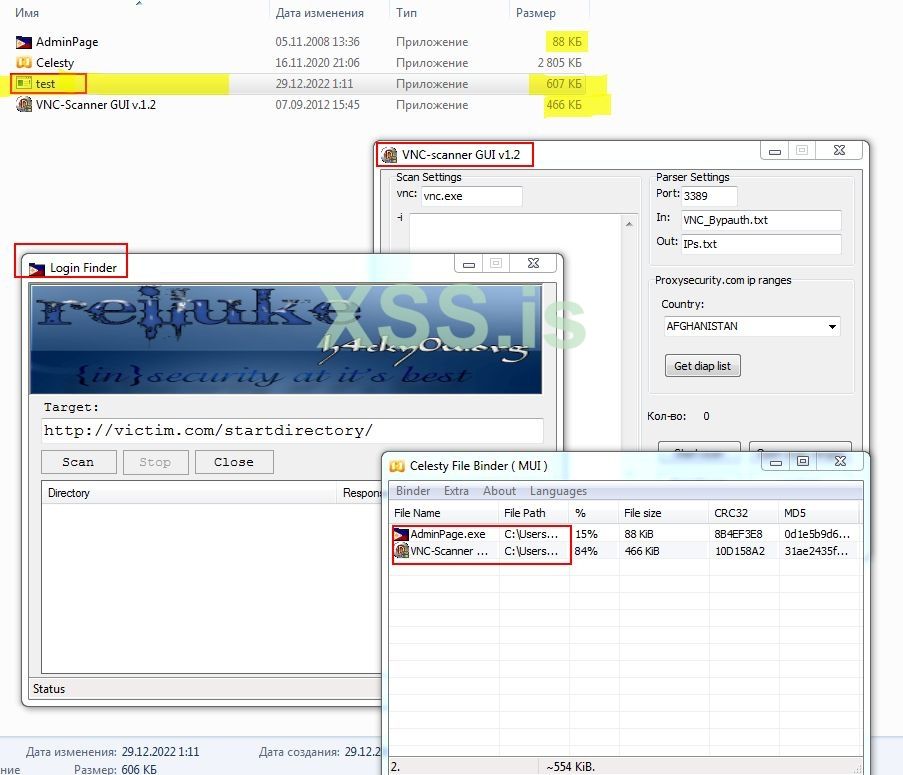Image resolution: width=903 pixels, height=775 pixels.
Task: Click Celesty File Binder title bar icon
Action: coord(397,466)
